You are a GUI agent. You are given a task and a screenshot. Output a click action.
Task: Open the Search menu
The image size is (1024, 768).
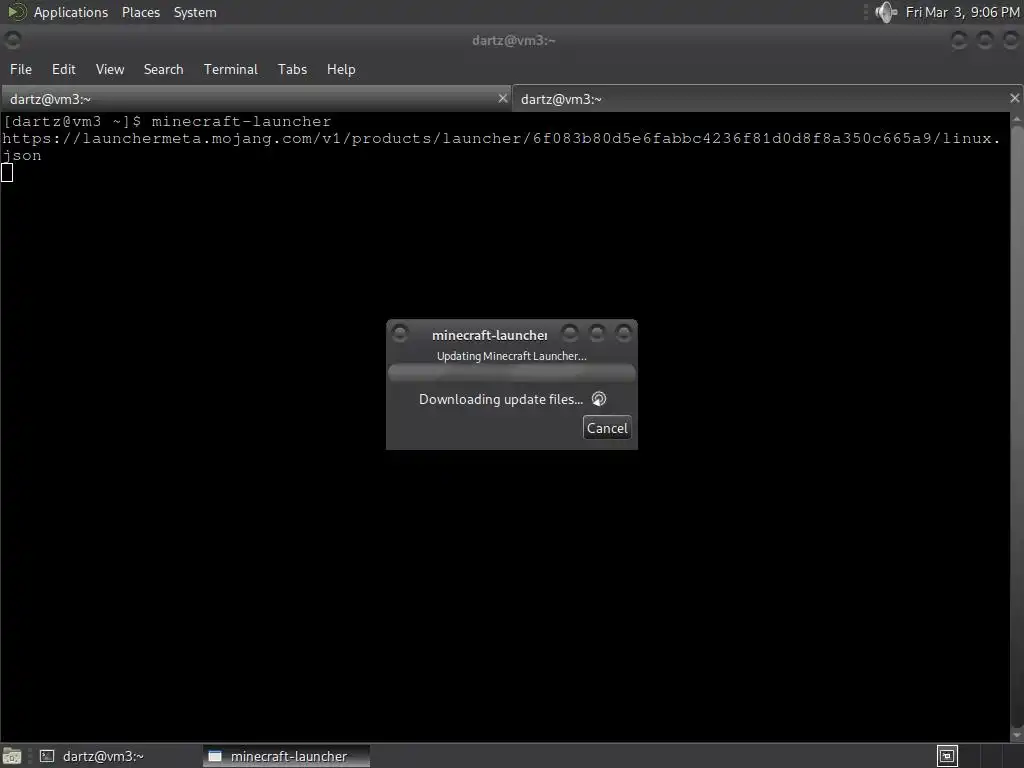pyautogui.click(x=163, y=69)
